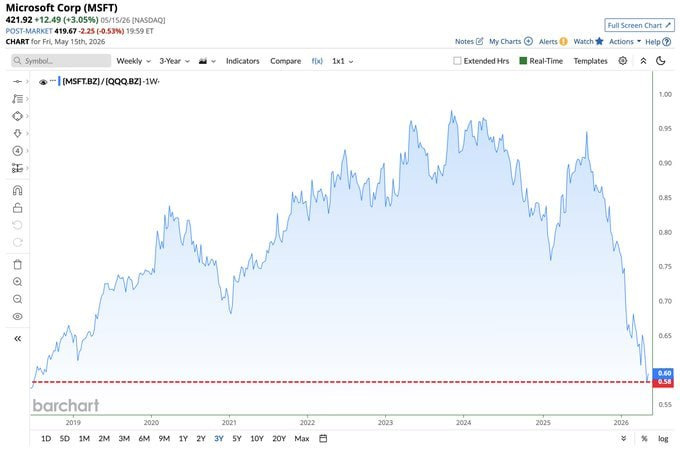Screen dimensions: 680x451
Task: Open My Charts link
Action: coord(510,42)
